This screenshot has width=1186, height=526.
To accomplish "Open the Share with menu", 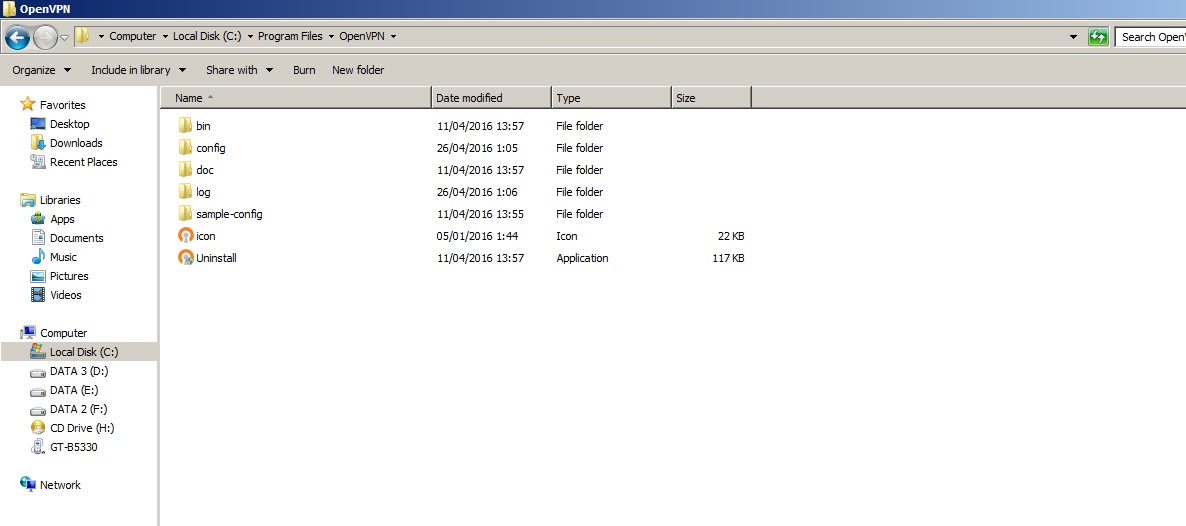I will coord(239,70).
